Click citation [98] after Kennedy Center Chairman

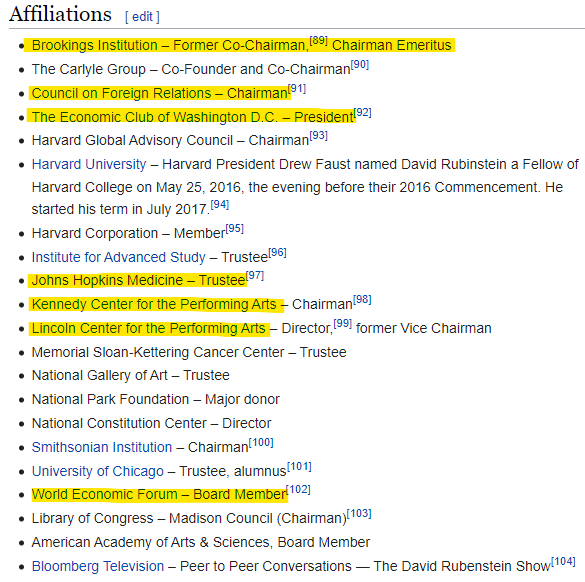tap(362, 300)
